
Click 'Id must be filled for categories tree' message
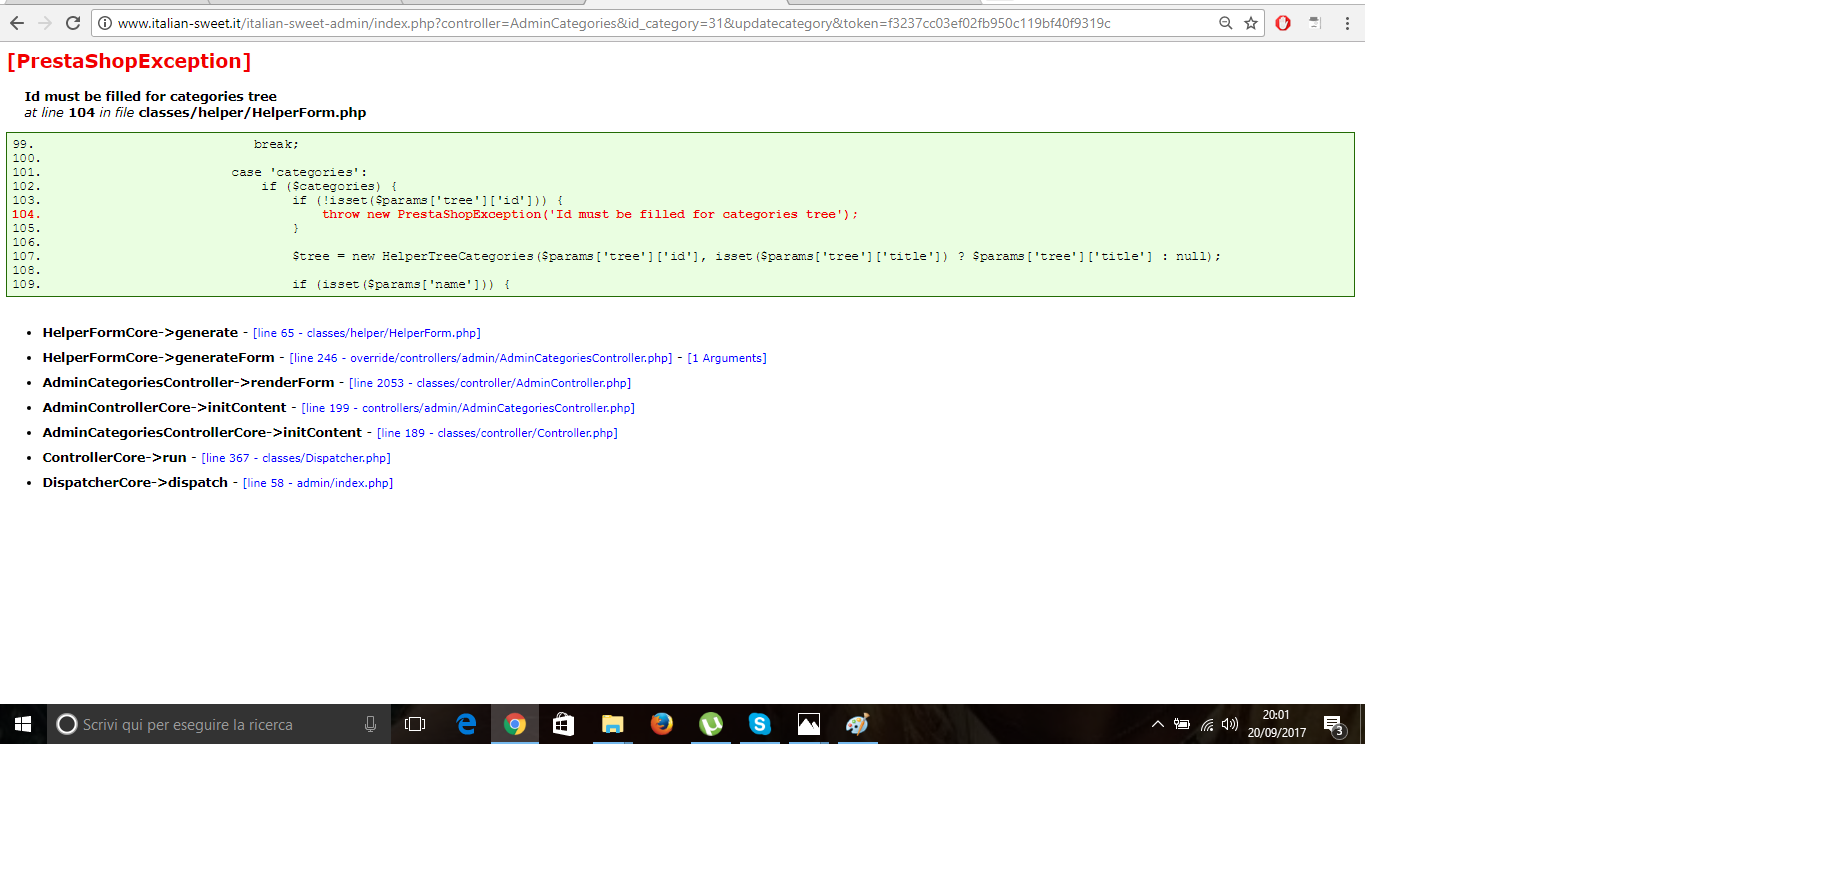(x=151, y=97)
